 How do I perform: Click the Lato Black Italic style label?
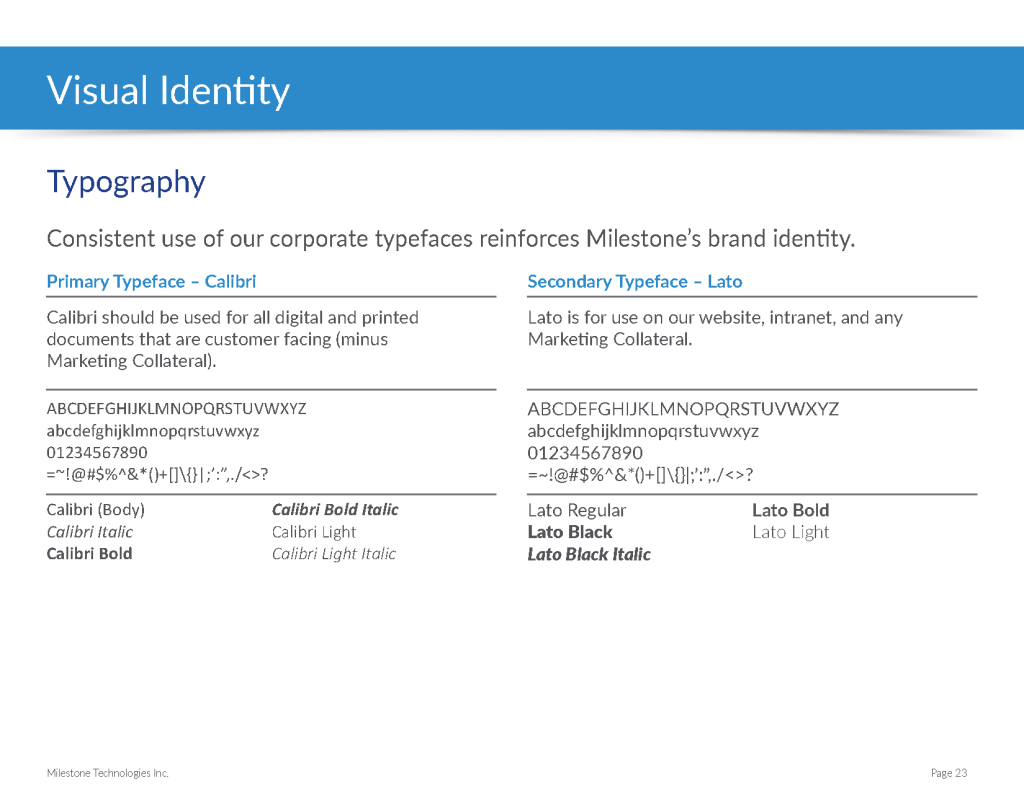(x=589, y=555)
